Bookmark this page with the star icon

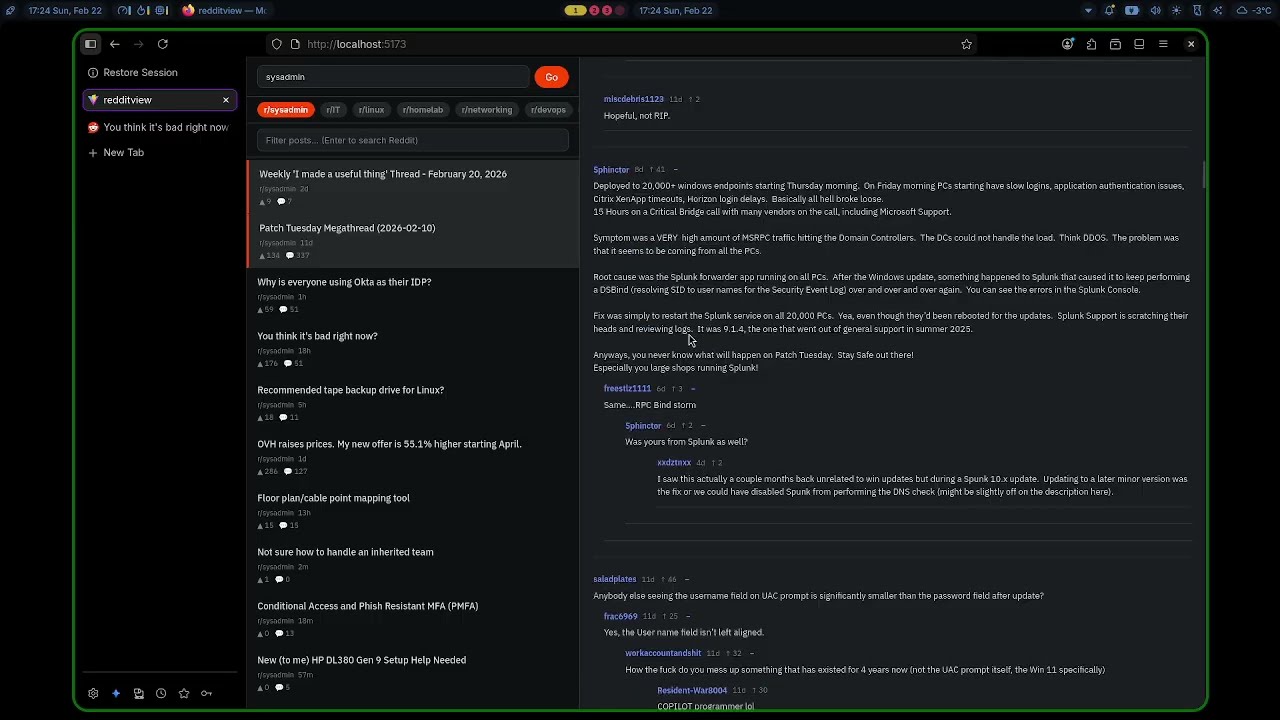pyautogui.click(x=966, y=44)
